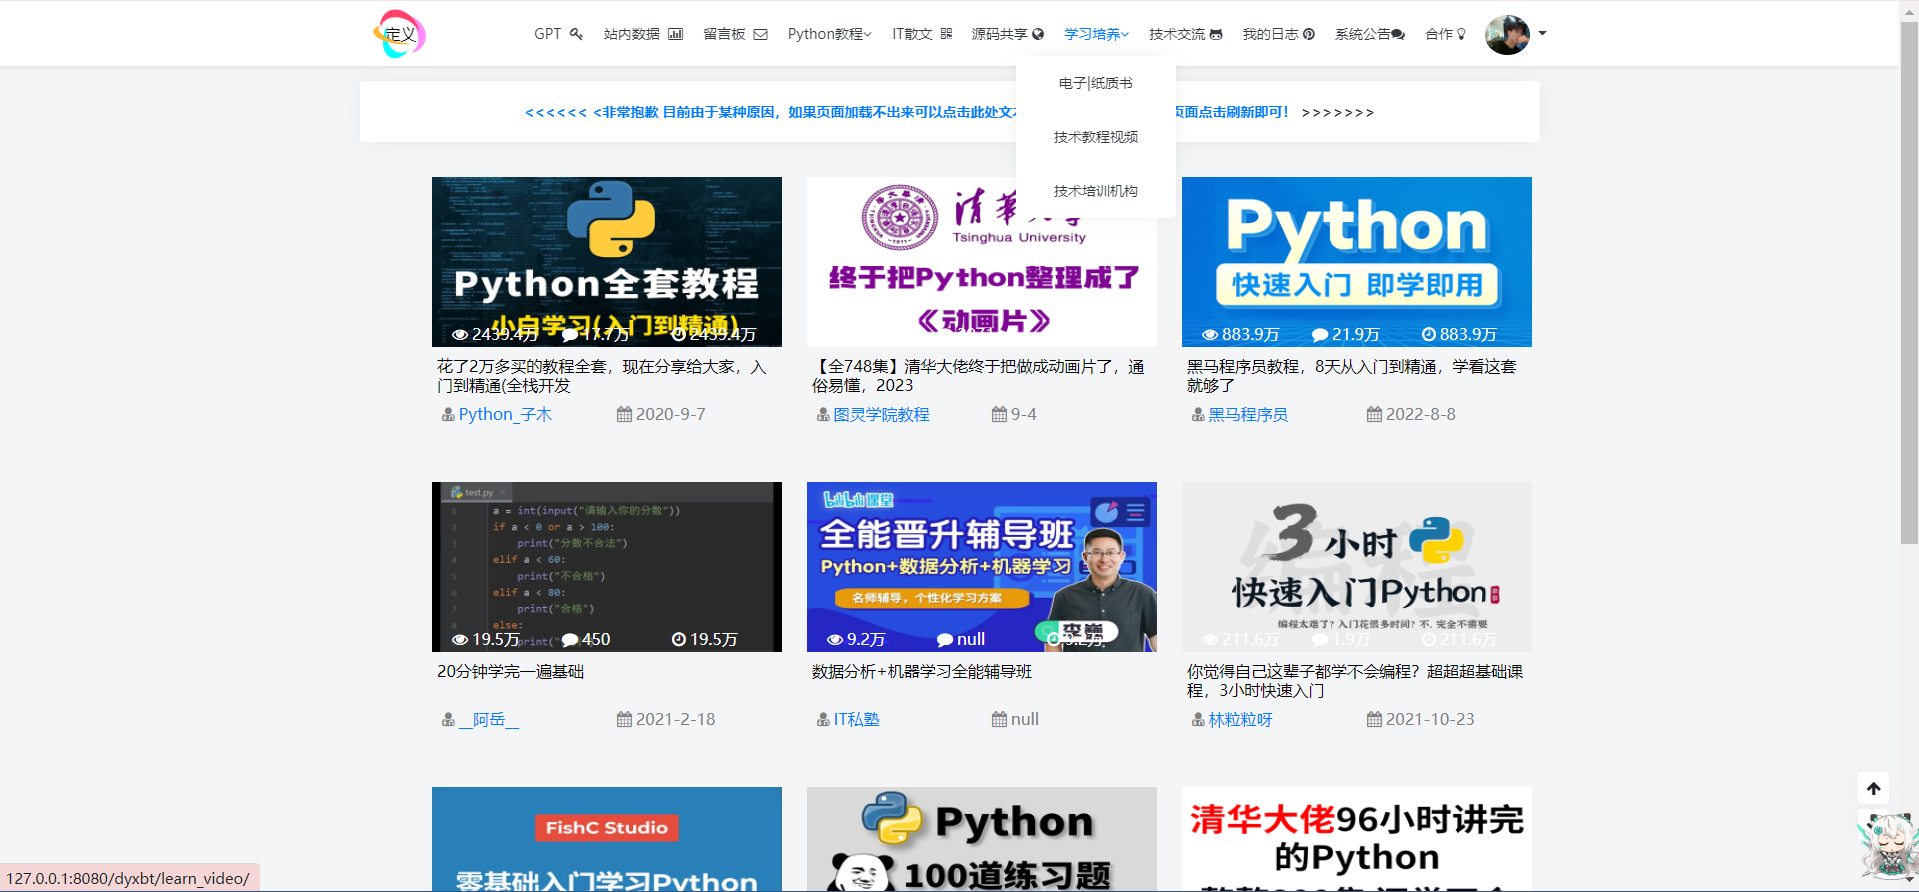Open author link 黑马程序员
This screenshot has height=892, width=1919.
pos(1248,414)
